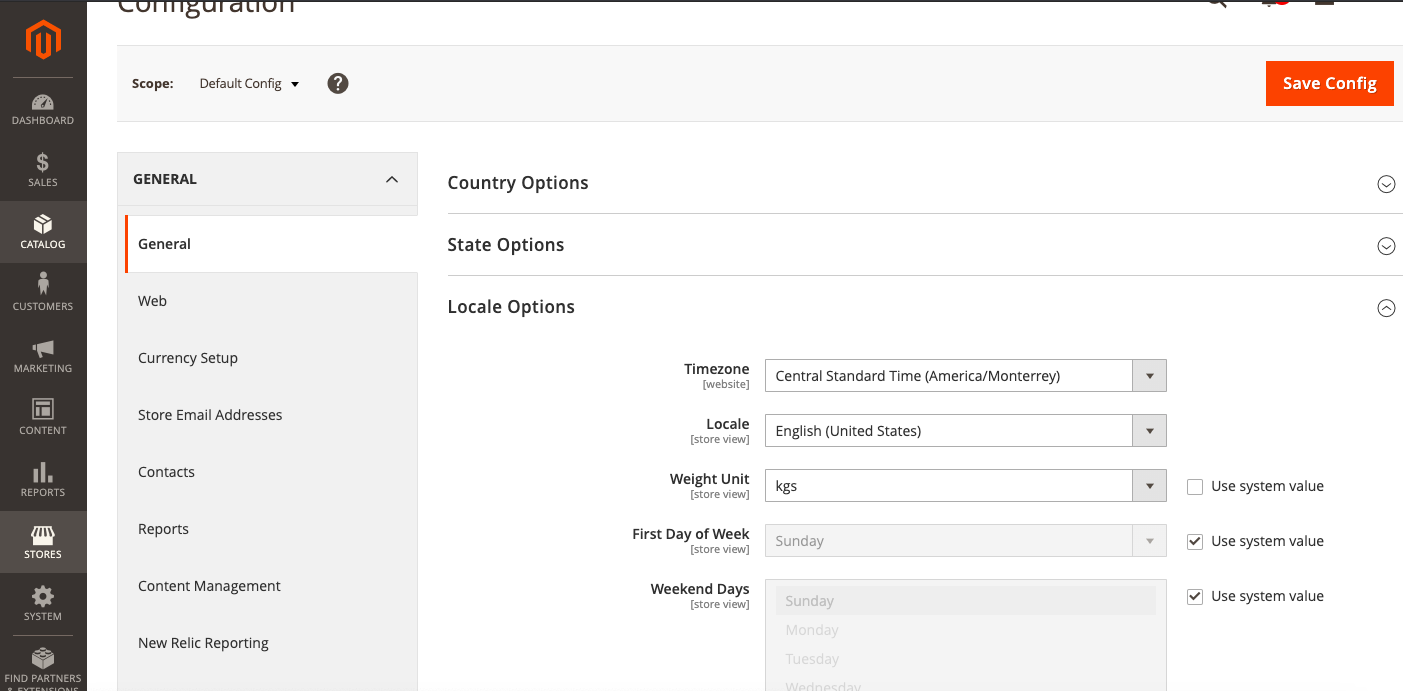The image size is (1403, 691).
Task: Click the System gear icon
Action: point(43,598)
